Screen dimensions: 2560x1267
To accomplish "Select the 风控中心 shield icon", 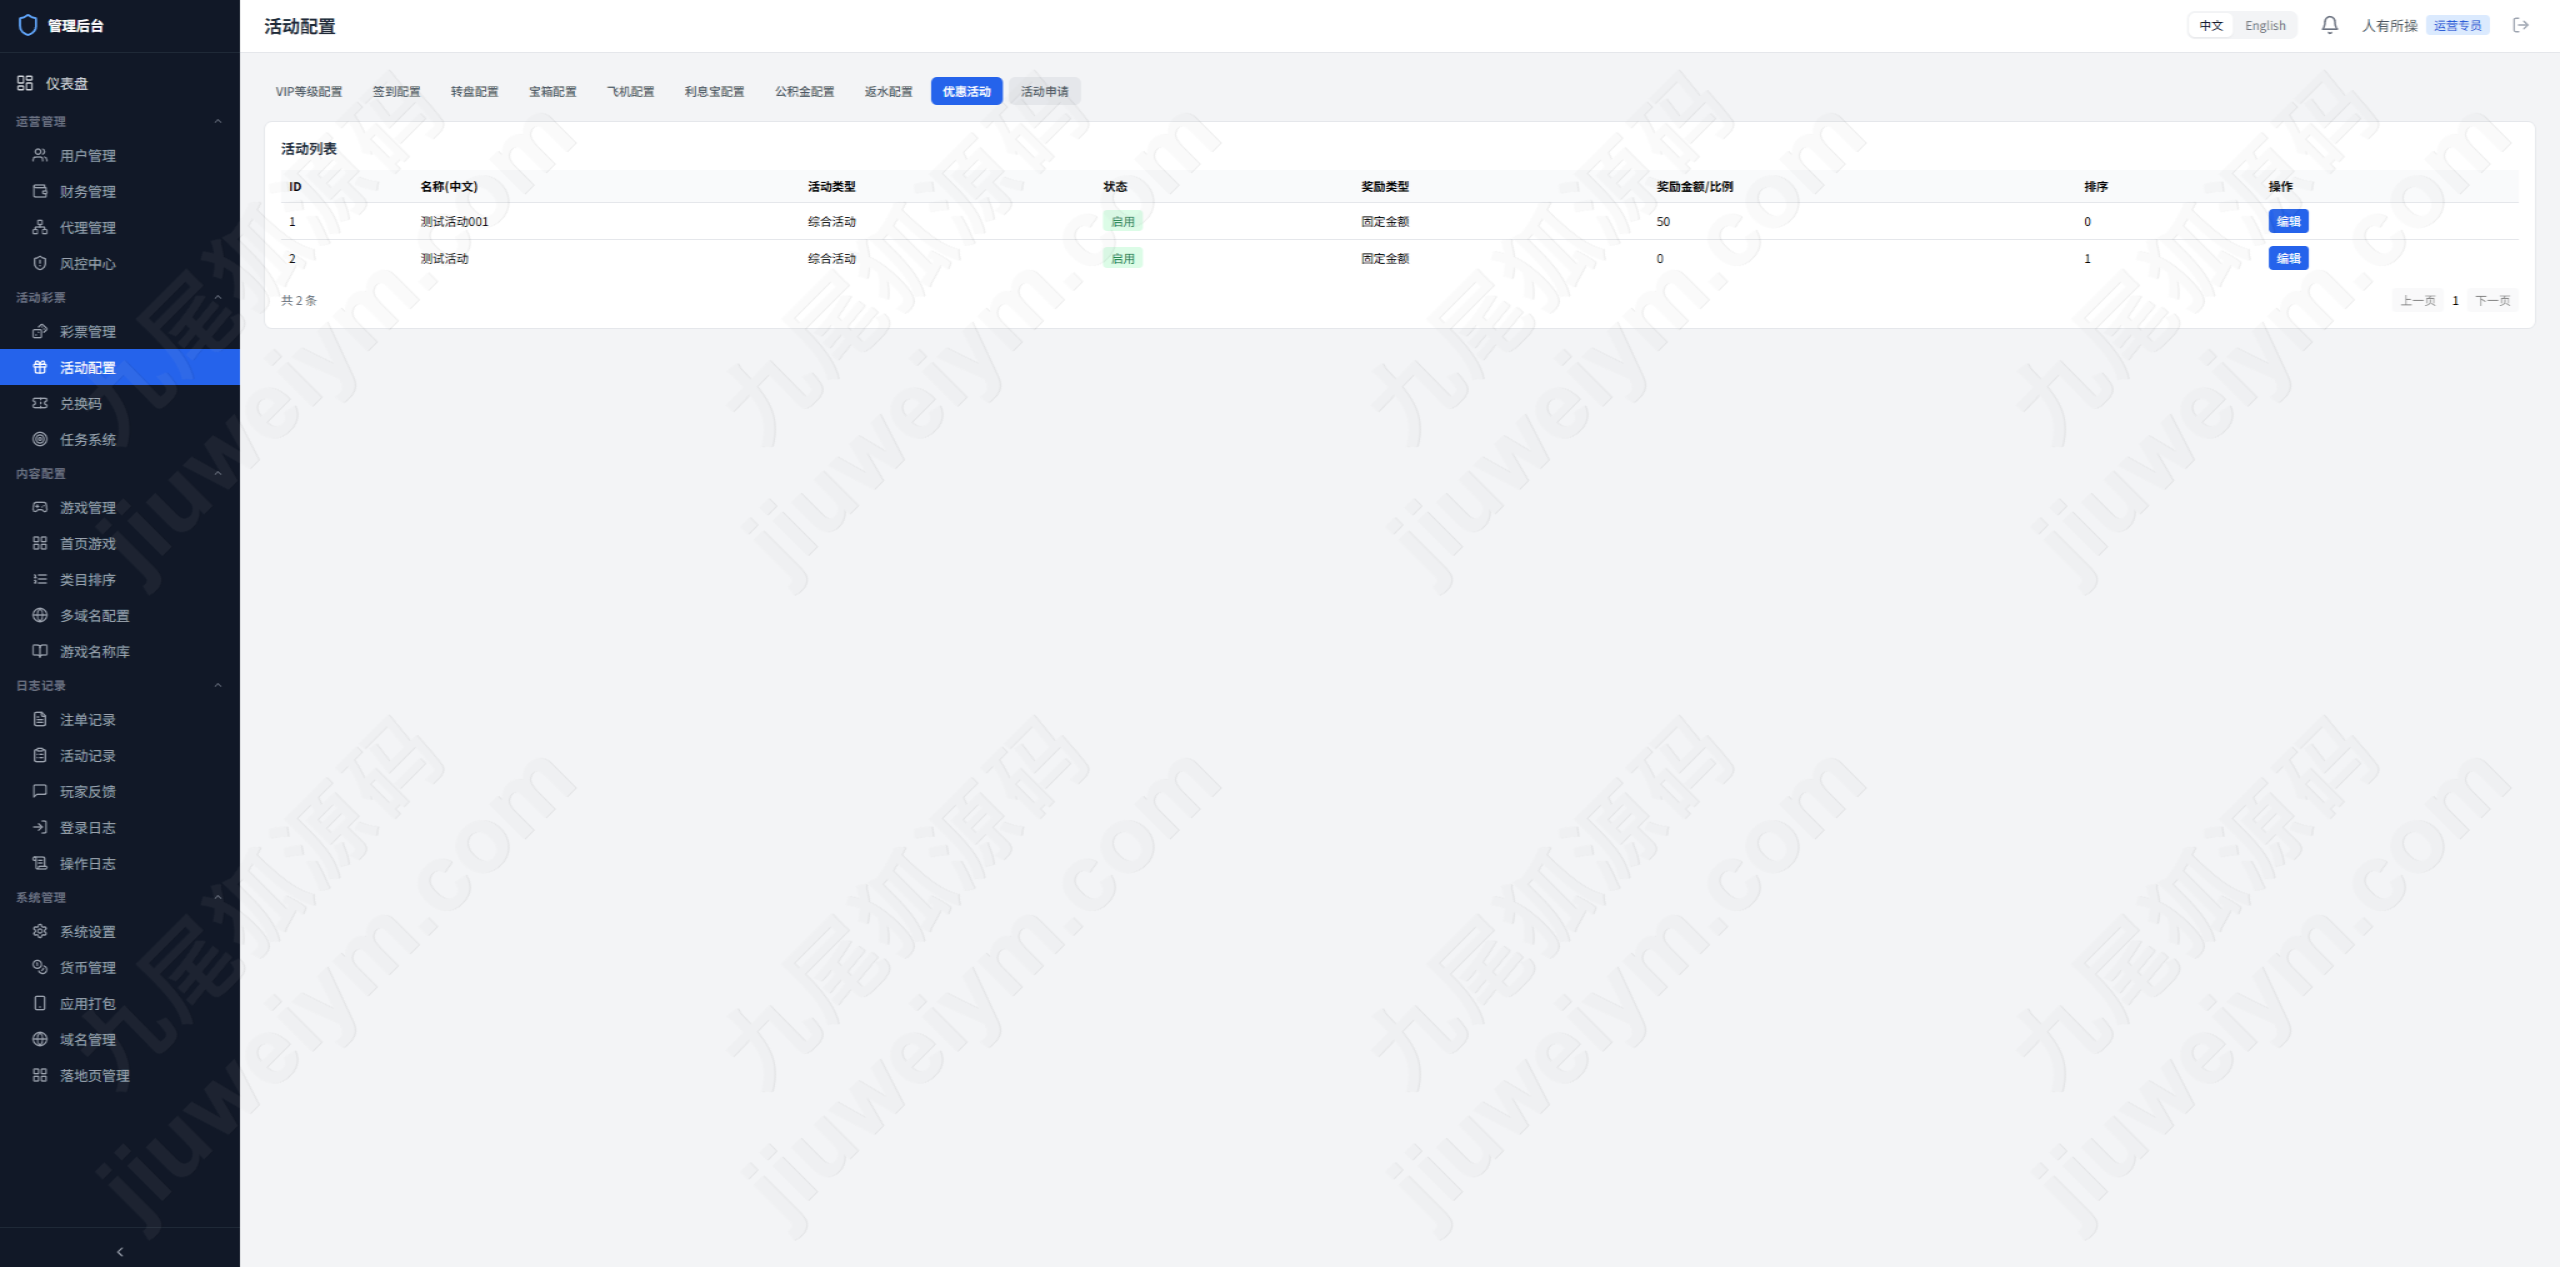I will pyautogui.click(x=40, y=263).
